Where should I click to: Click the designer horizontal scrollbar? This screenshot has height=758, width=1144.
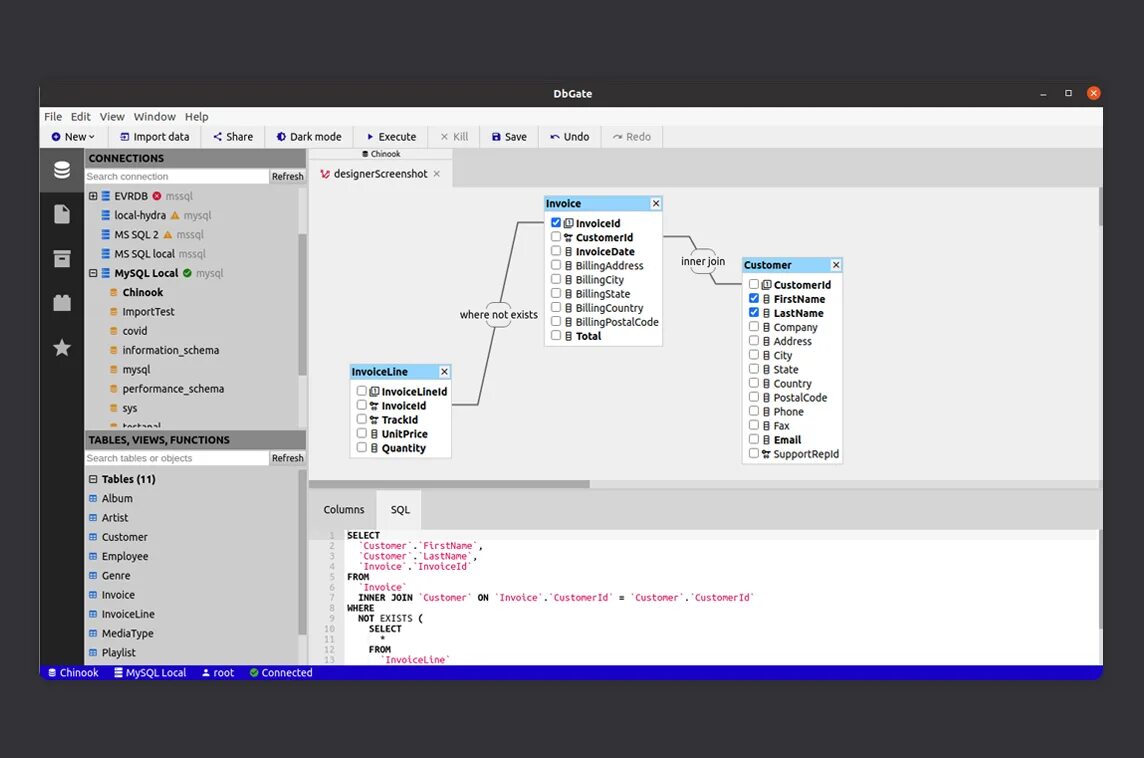449,484
